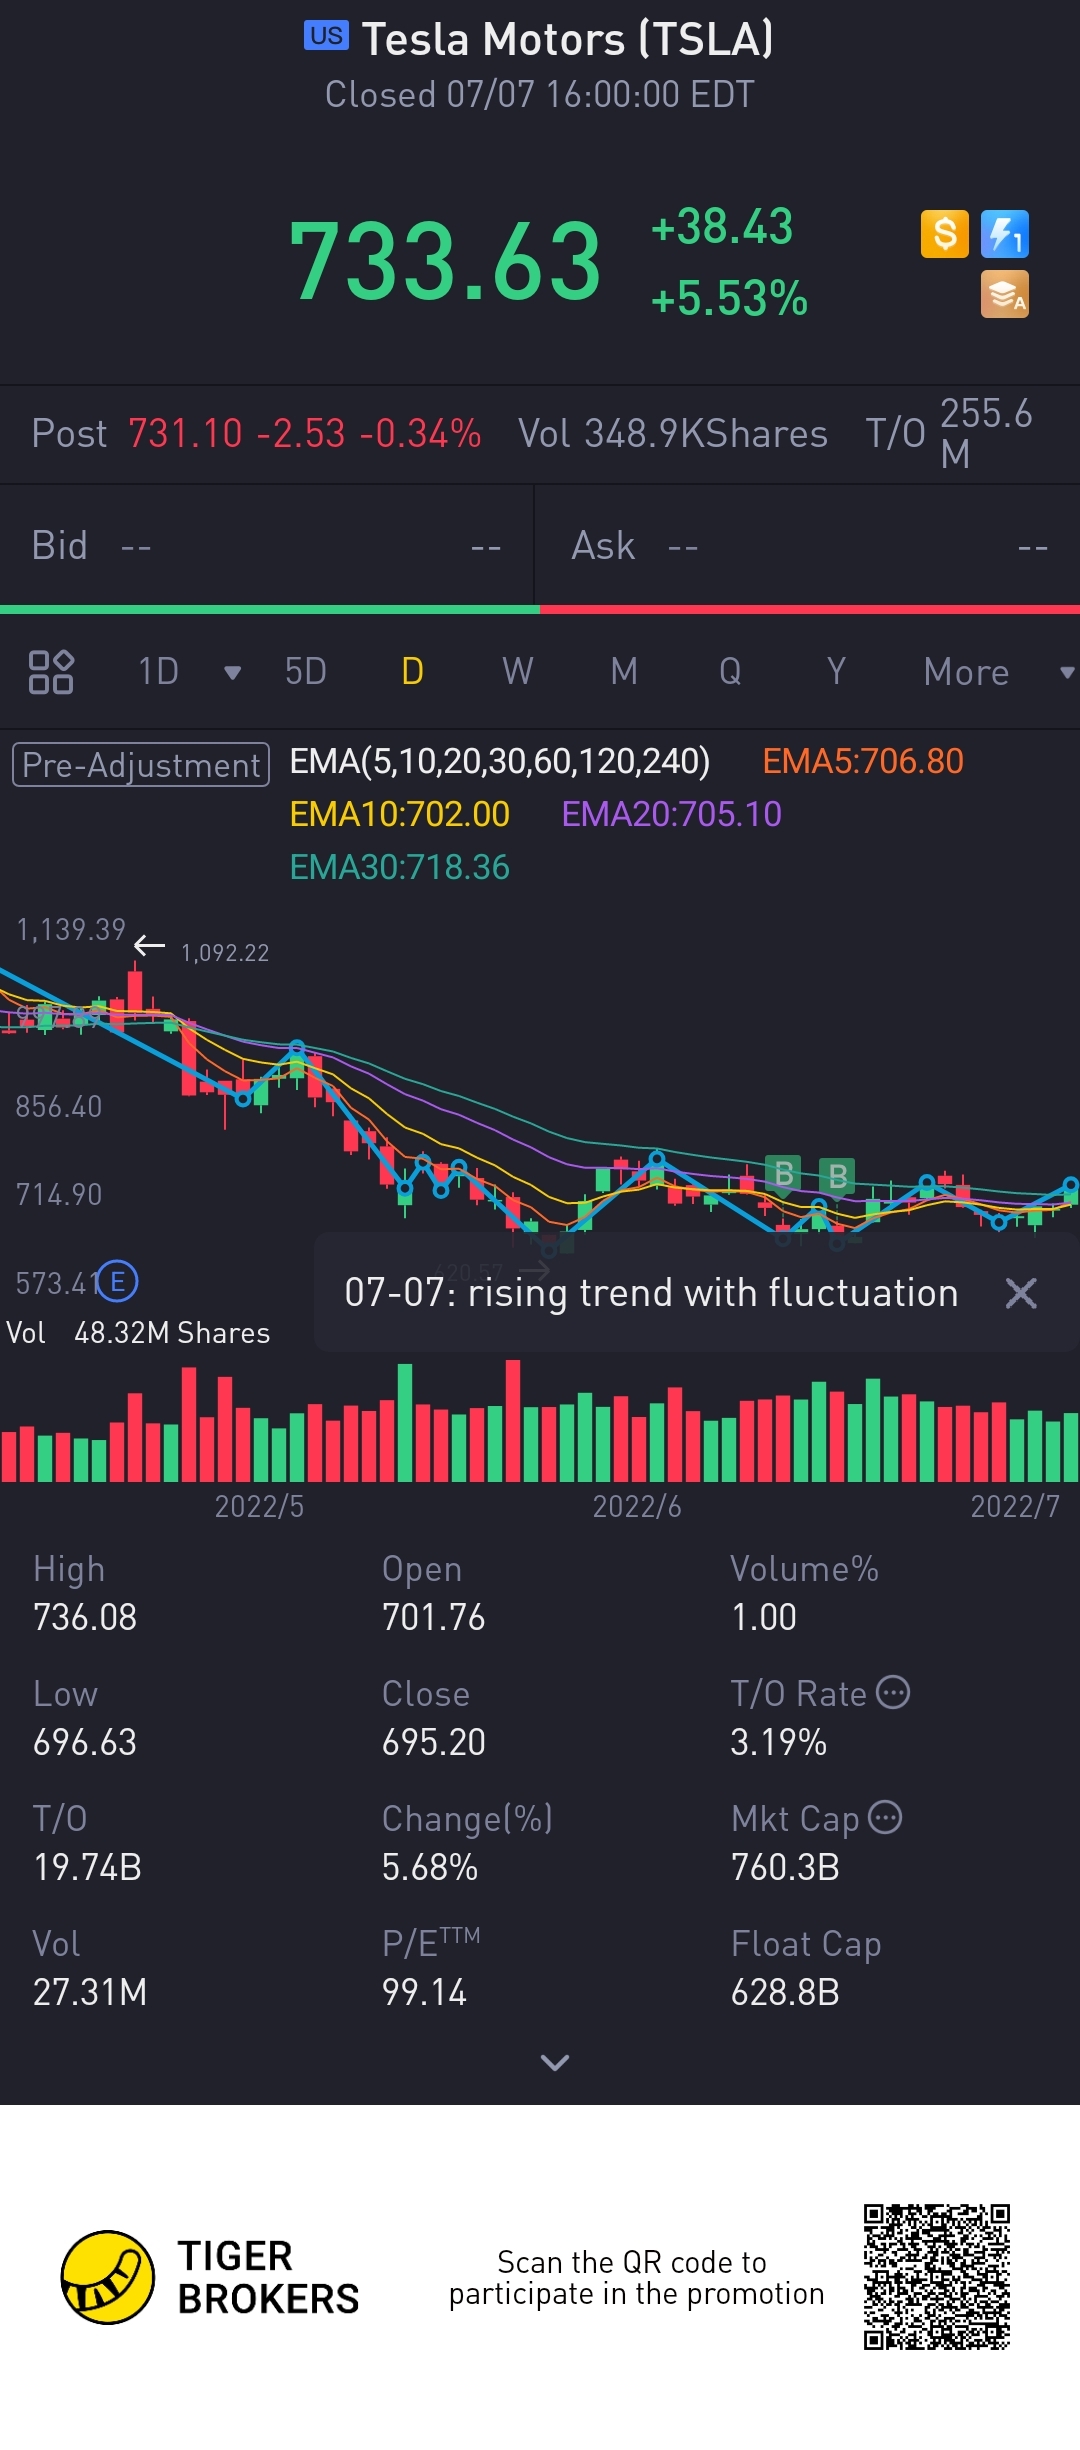1080x2450 pixels.
Task: Tap the Ask quote row
Action: (808, 546)
